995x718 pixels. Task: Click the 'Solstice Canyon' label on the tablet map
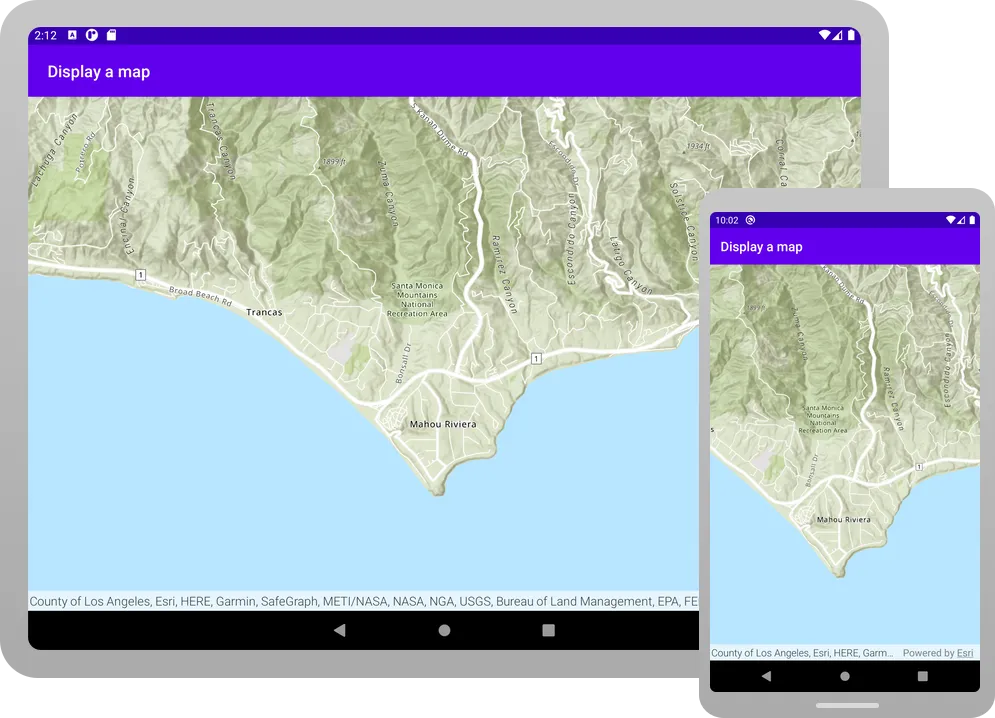pos(683,222)
